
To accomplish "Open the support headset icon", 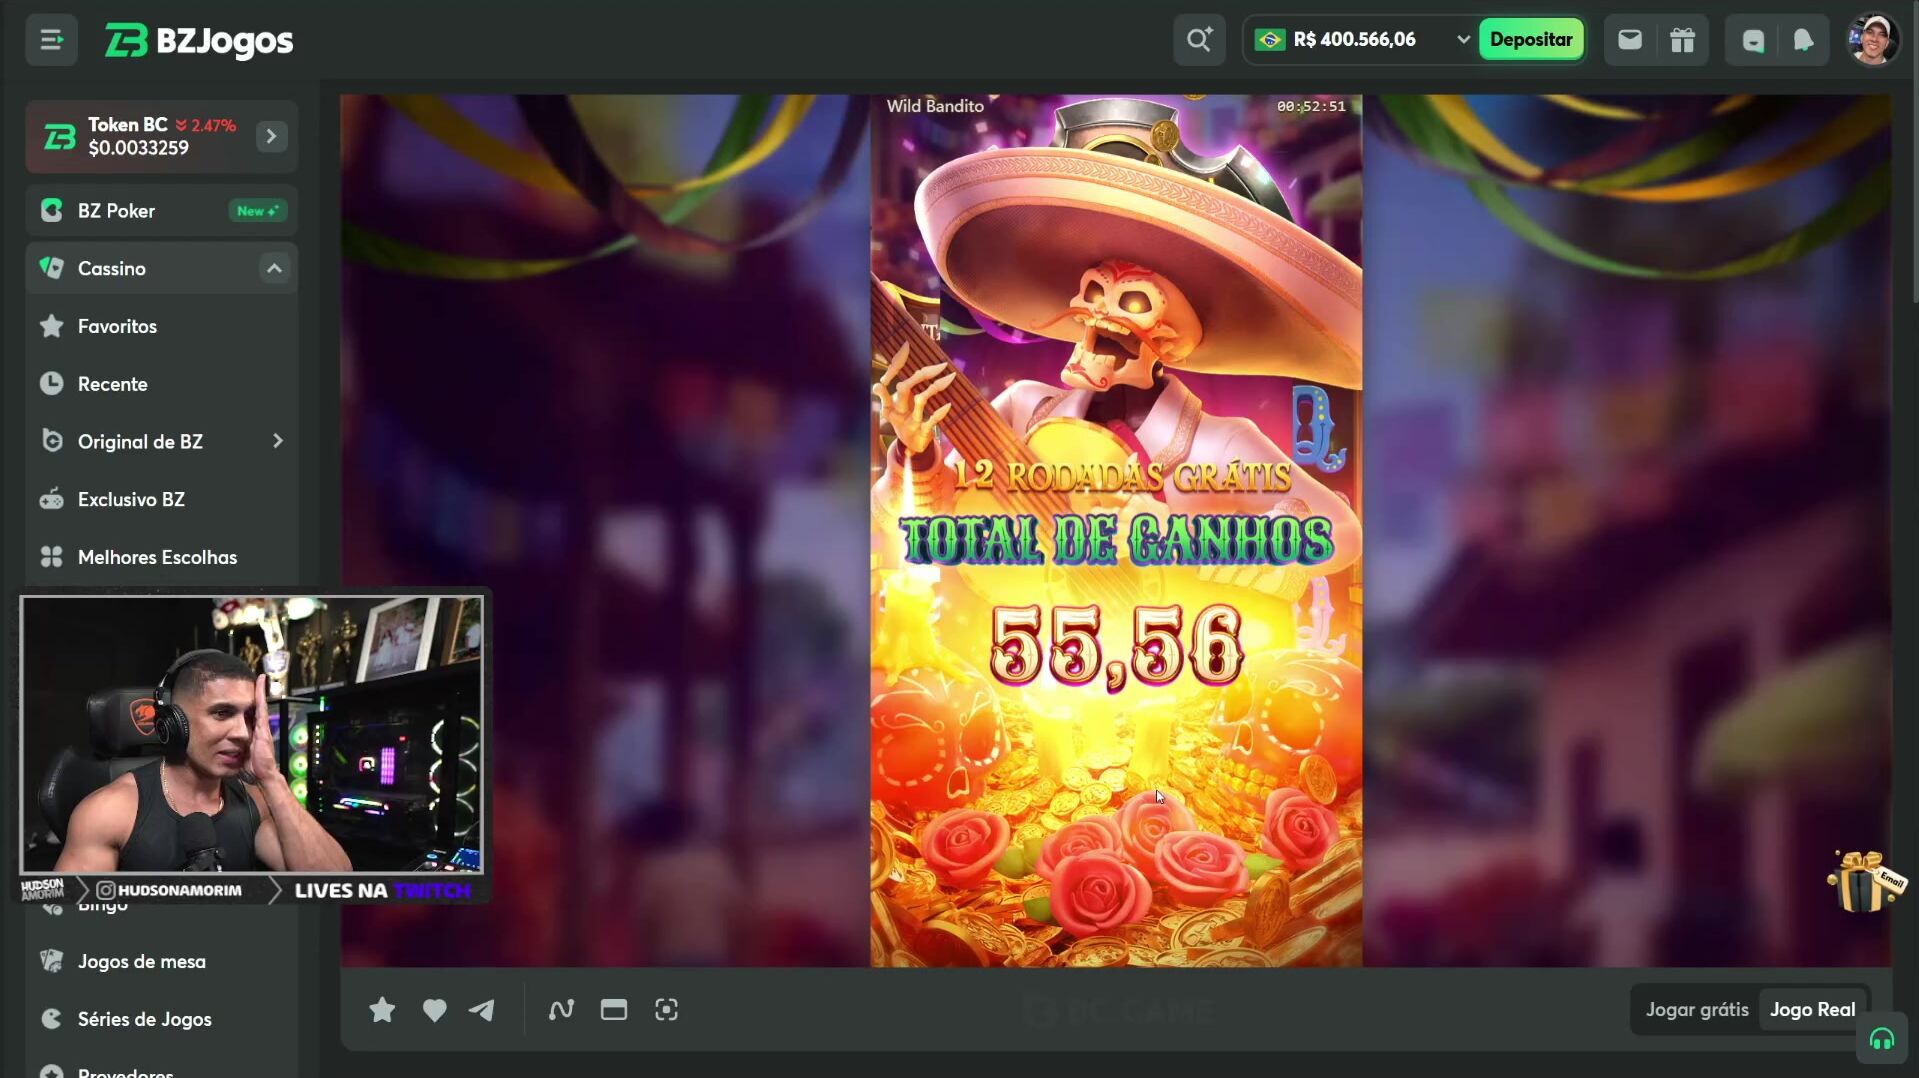I will pos(1881,1040).
